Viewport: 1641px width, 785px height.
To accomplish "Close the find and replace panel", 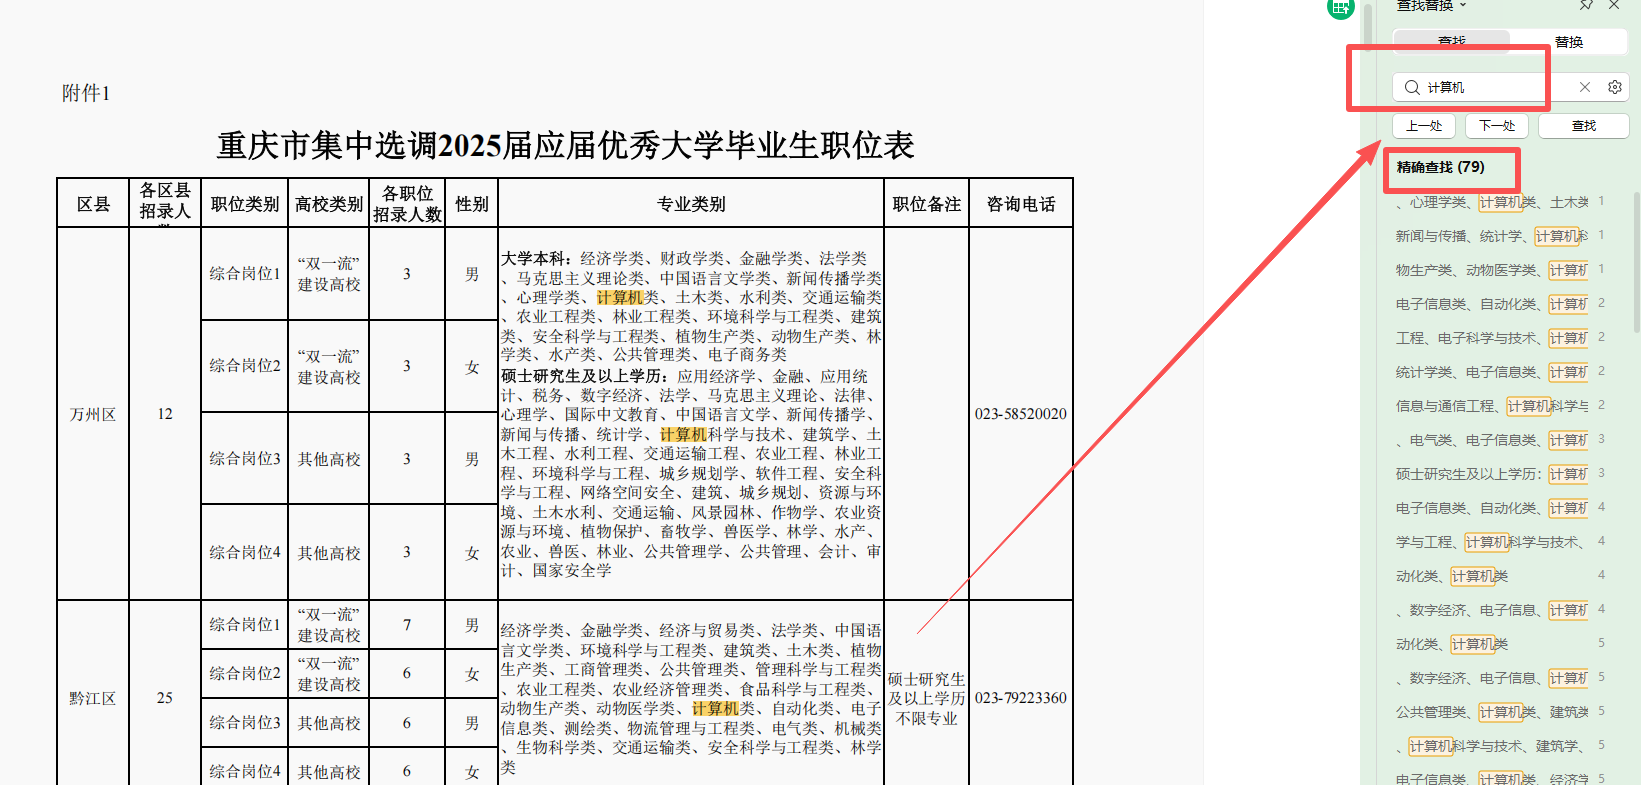I will pos(1614,5).
